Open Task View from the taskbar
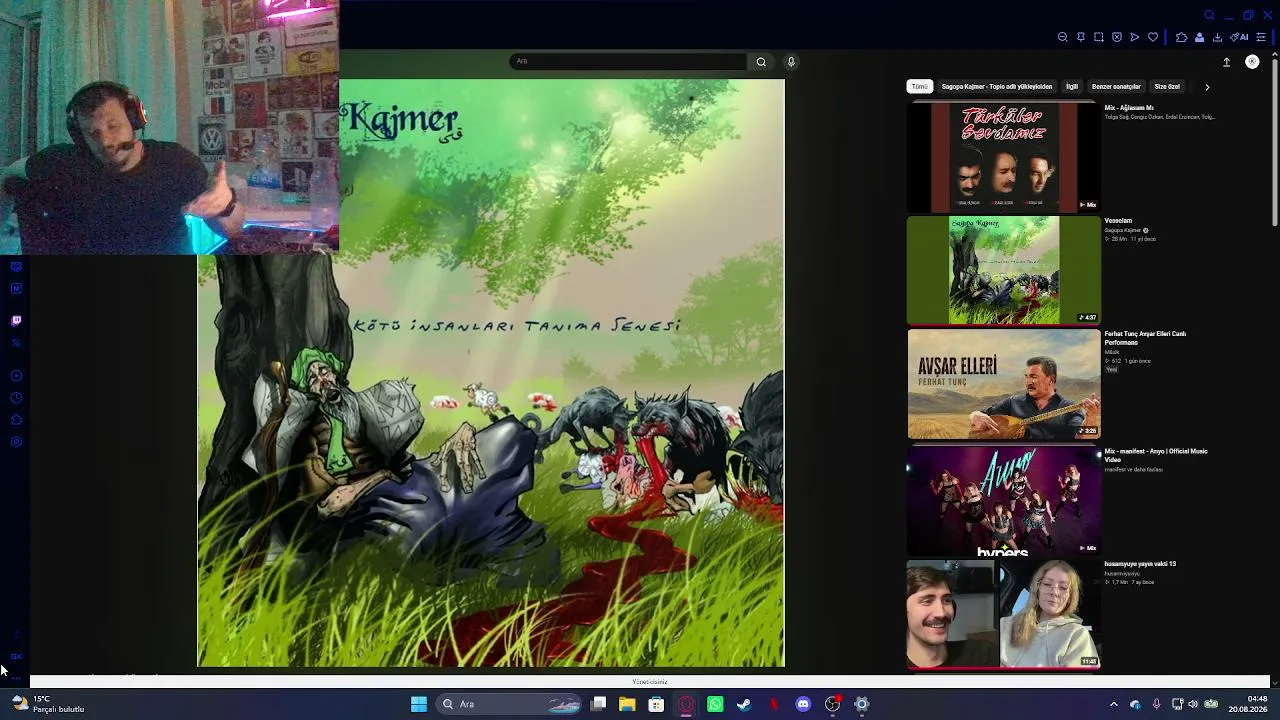This screenshot has width=1280, height=720. pyautogui.click(x=598, y=704)
